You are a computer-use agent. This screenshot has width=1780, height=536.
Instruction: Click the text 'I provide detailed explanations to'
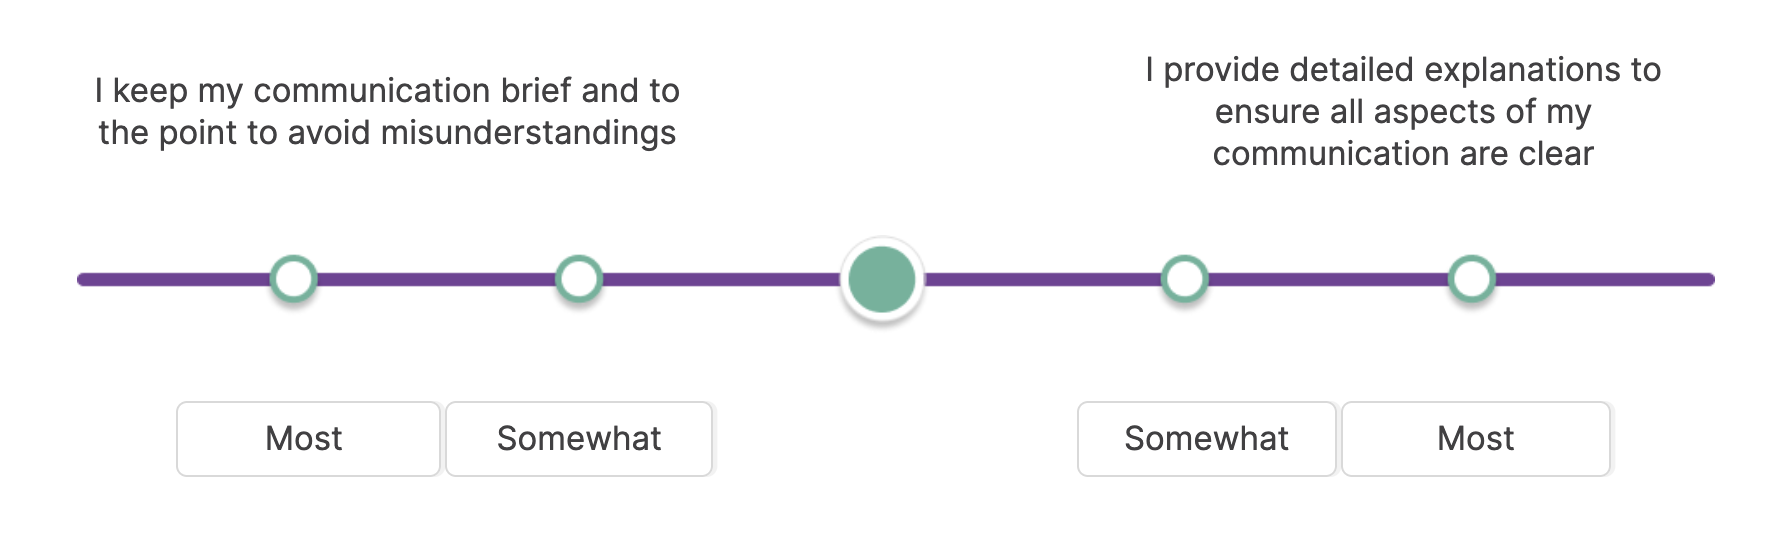coord(1403,70)
